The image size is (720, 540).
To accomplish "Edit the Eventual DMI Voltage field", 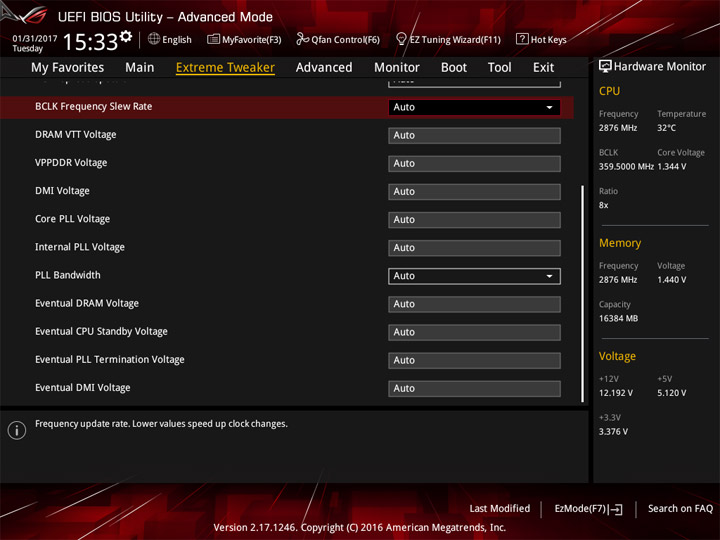I will coord(474,388).
